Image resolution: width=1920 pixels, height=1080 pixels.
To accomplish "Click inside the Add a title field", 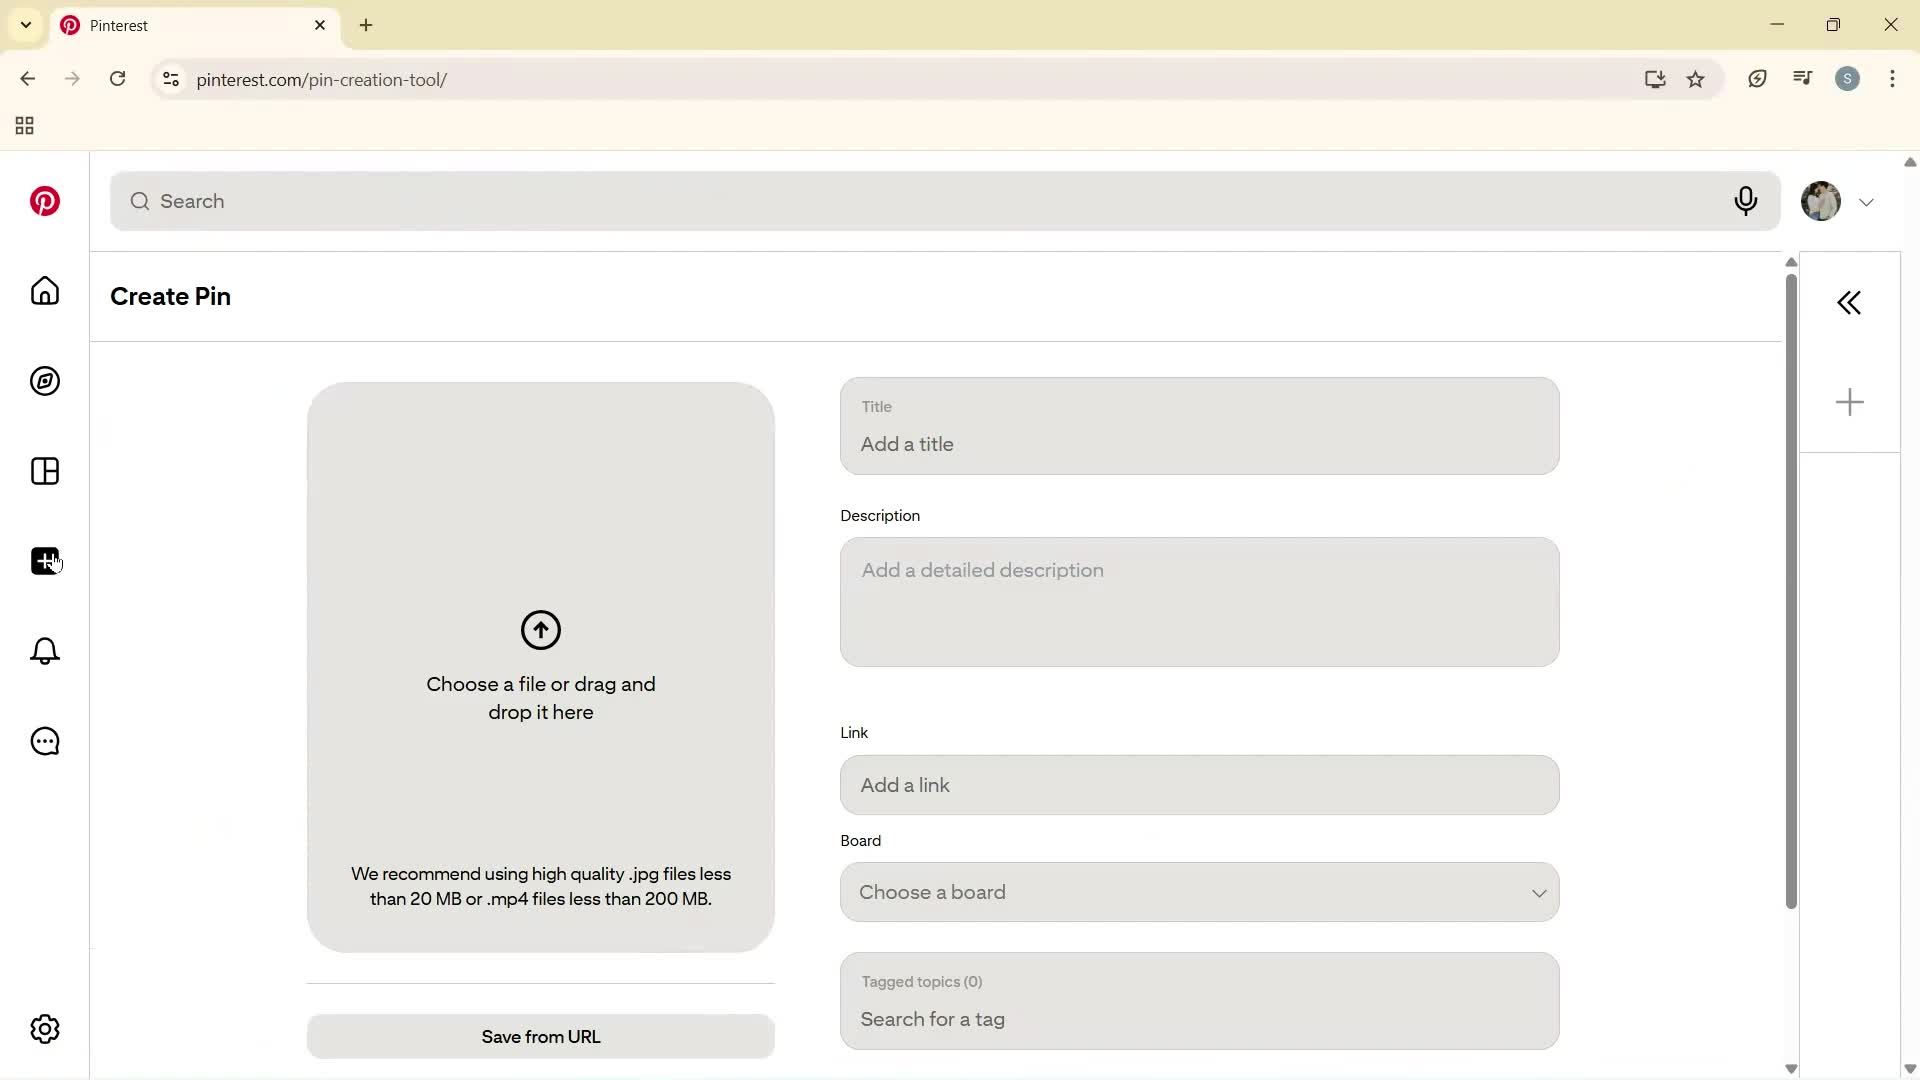I will click(x=1198, y=444).
